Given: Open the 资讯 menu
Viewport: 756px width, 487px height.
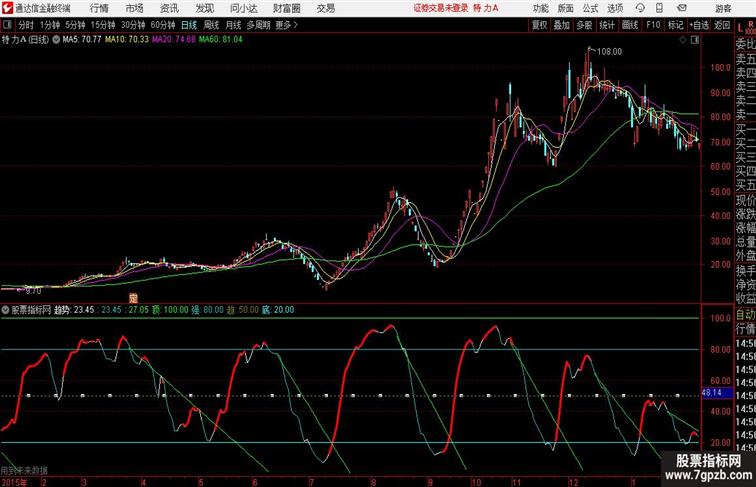Looking at the screenshot, I should pos(169,8).
